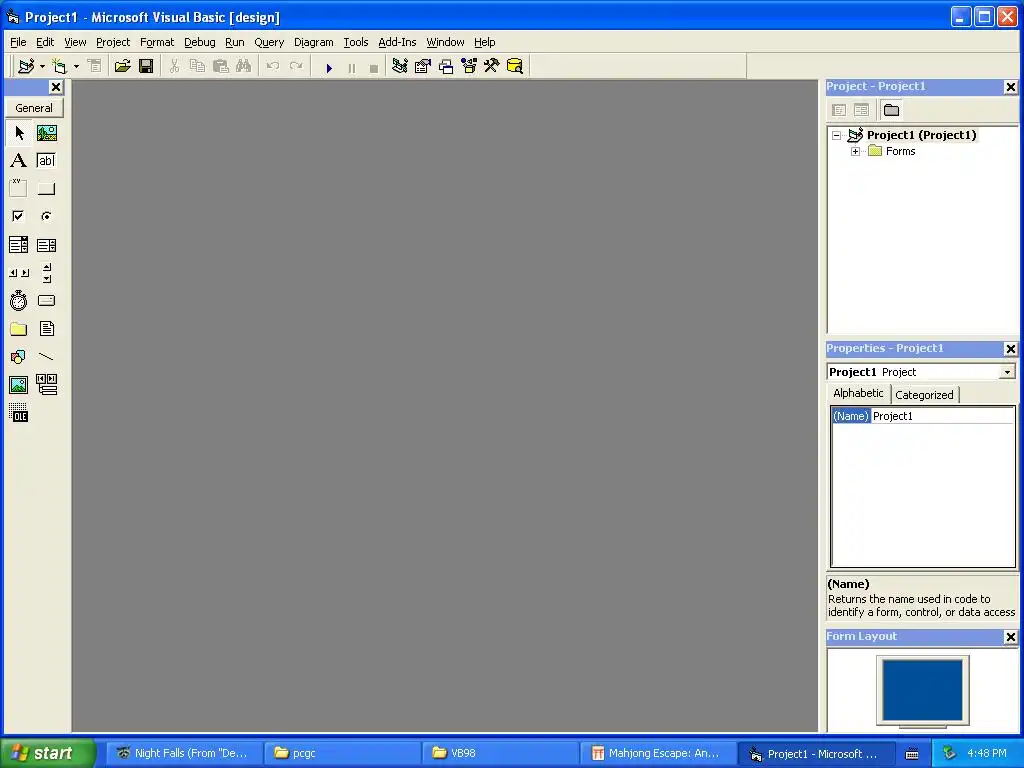This screenshot has width=1024, height=768.
Task: Open the Object Browser toolbar icon
Action: (469, 66)
